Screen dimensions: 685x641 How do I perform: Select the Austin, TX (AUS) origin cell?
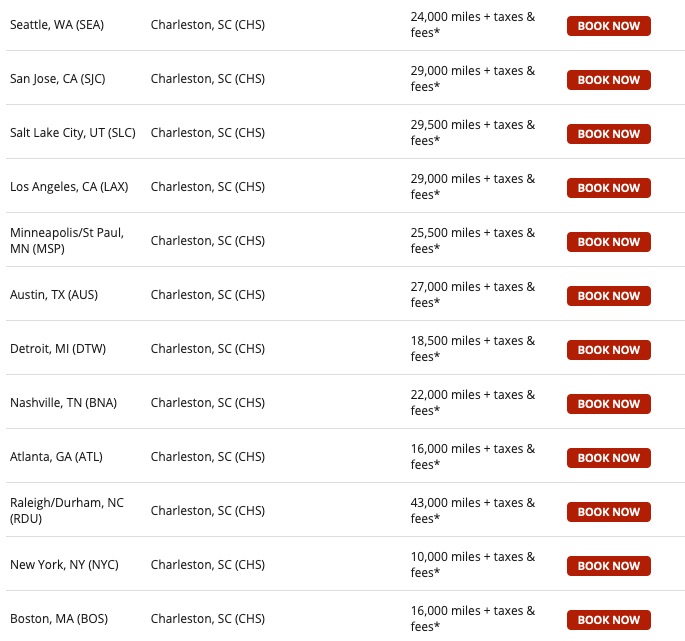[54, 295]
